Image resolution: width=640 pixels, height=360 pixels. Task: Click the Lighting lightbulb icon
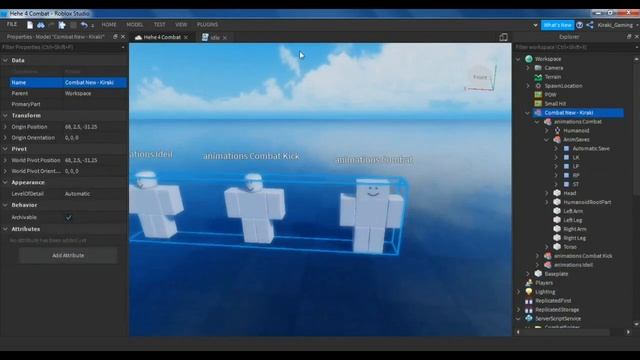529,291
